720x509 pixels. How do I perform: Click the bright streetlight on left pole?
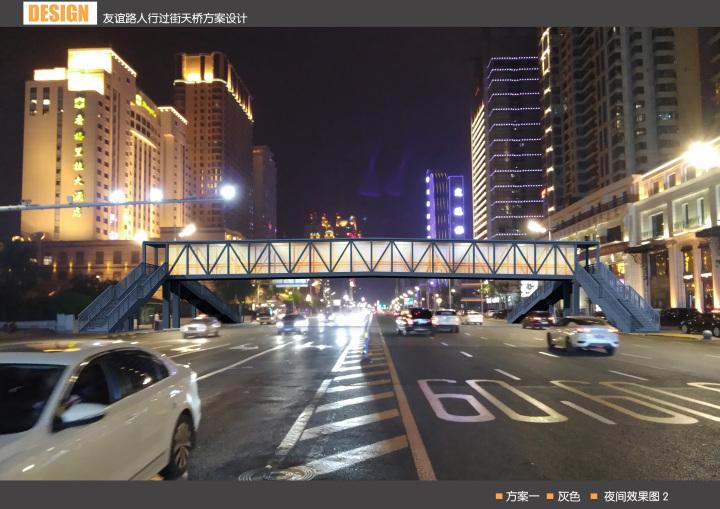(x=228, y=191)
